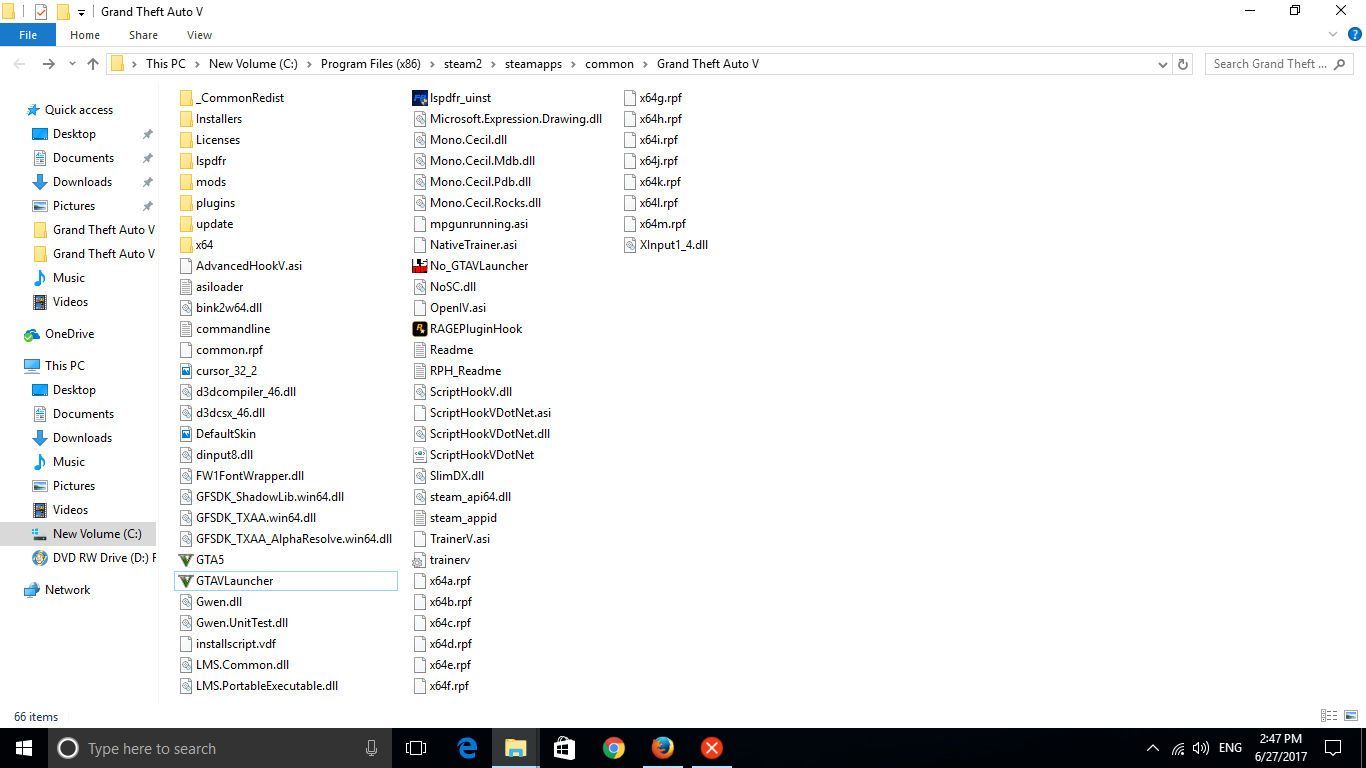This screenshot has width=1366, height=768.
Task: Launch Firefox from the taskbar
Action: click(x=662, y=748)
